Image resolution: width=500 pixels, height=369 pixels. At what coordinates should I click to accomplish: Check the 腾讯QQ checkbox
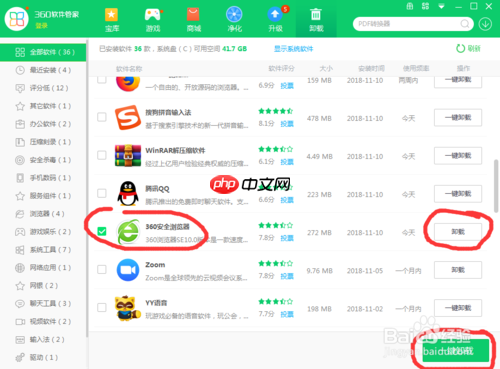(102, 193)
